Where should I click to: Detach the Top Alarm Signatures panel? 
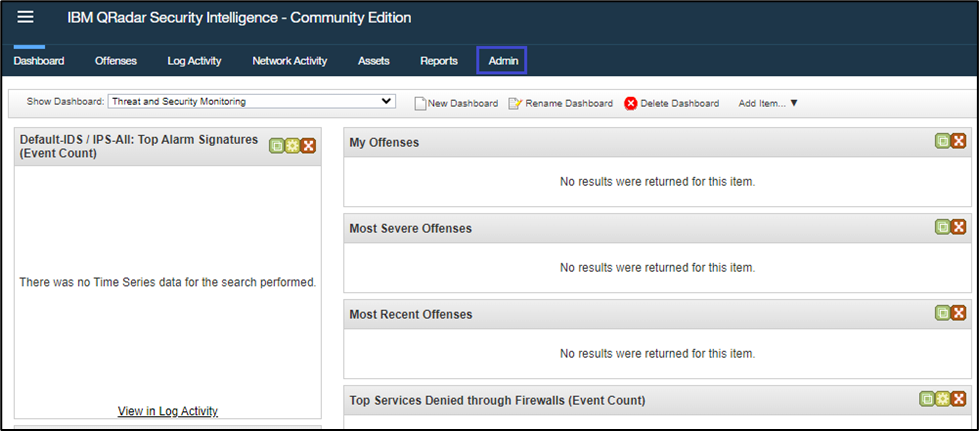coord(276,146)
